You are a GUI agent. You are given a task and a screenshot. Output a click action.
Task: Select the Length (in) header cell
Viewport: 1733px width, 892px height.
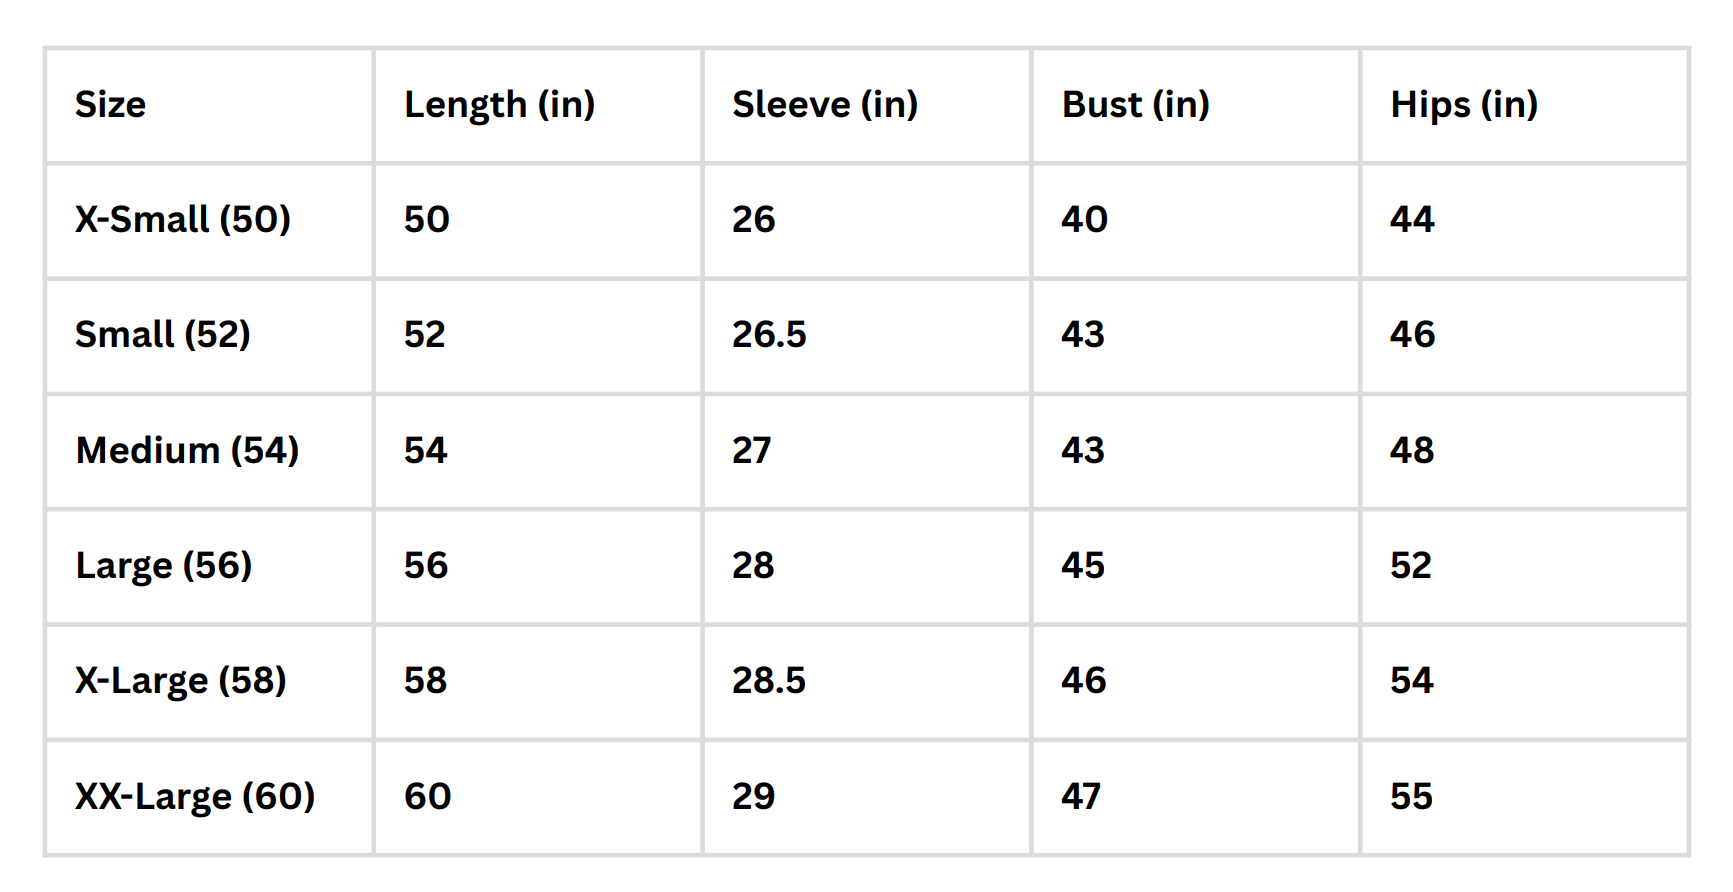pos(499,105)
